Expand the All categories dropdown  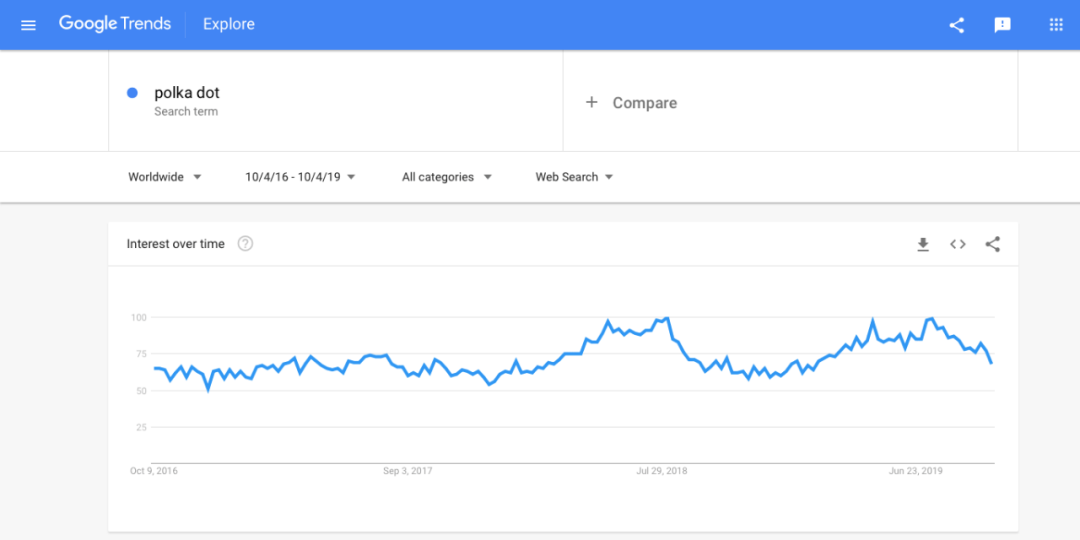pos(446,177)
